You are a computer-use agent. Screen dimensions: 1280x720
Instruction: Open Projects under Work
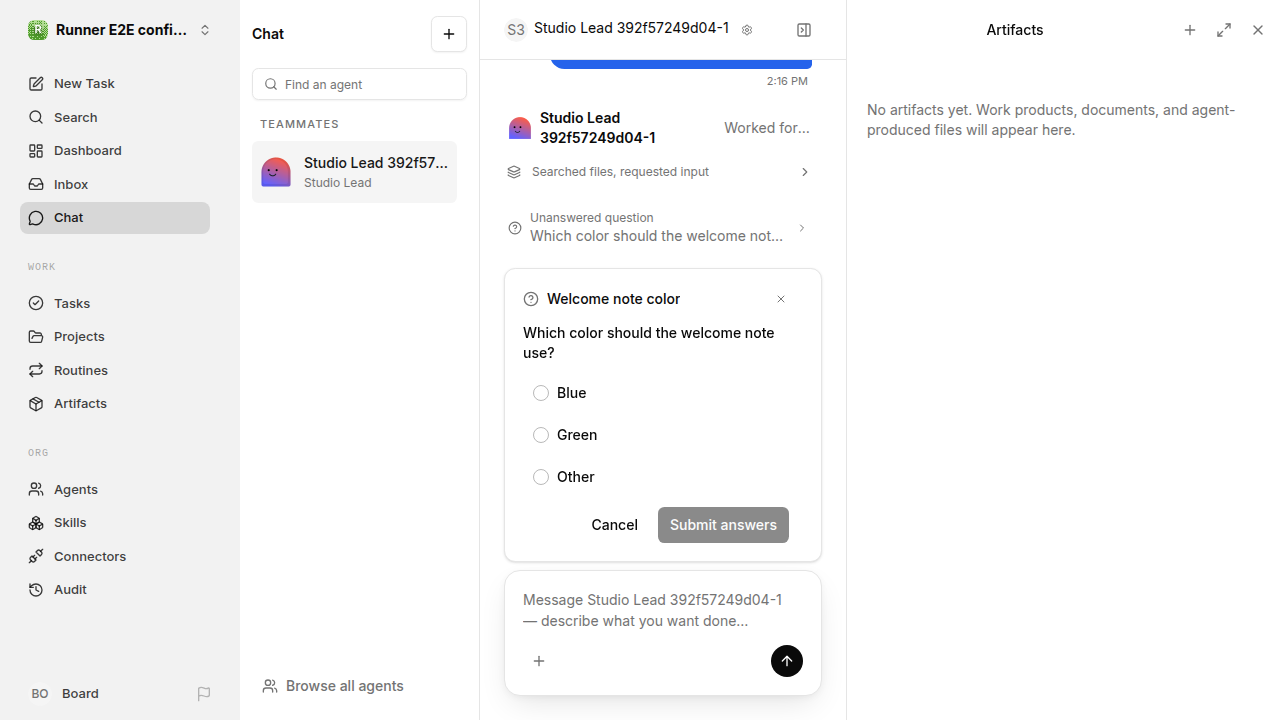115,337
